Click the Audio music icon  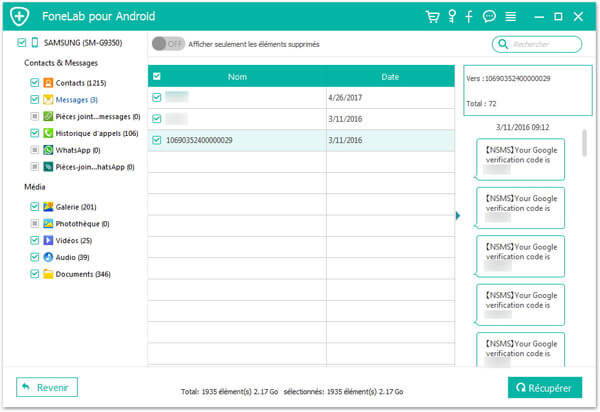(x=48, y=257)
